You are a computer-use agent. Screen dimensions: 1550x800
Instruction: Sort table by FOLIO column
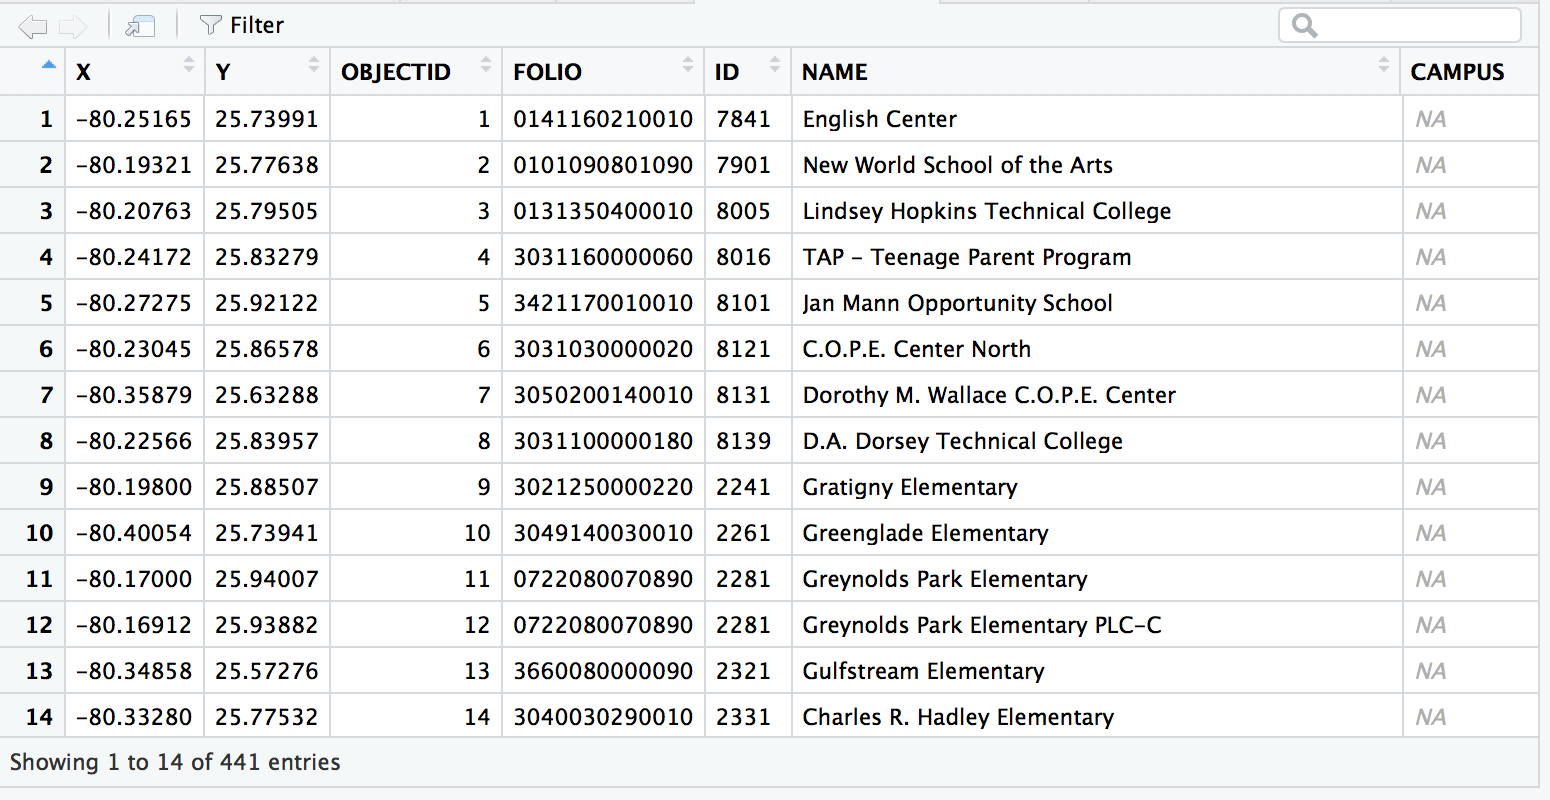603,72
